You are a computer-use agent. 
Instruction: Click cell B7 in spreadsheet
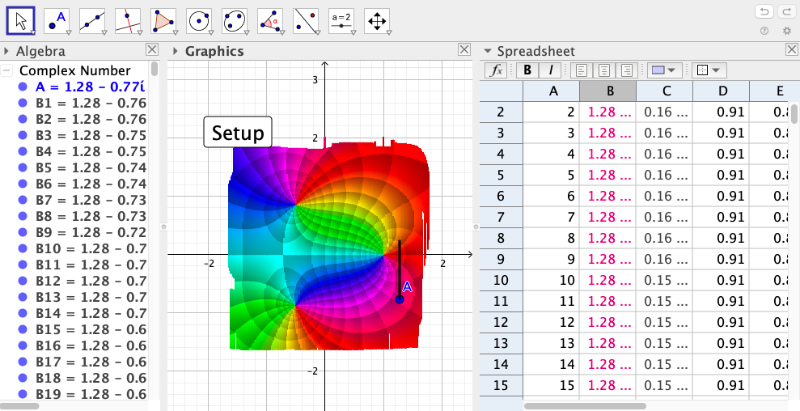click(x=608, y=217)
